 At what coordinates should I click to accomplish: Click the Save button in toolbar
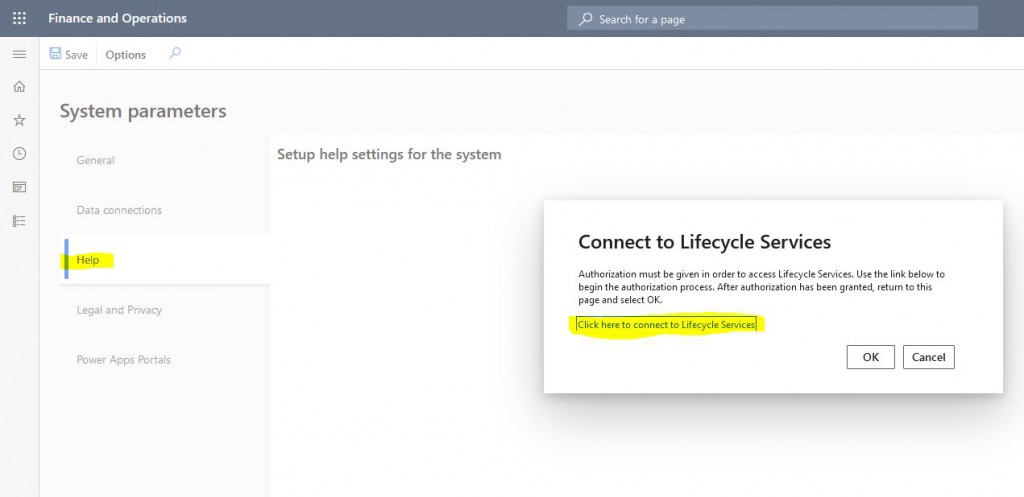click(69, 54)
